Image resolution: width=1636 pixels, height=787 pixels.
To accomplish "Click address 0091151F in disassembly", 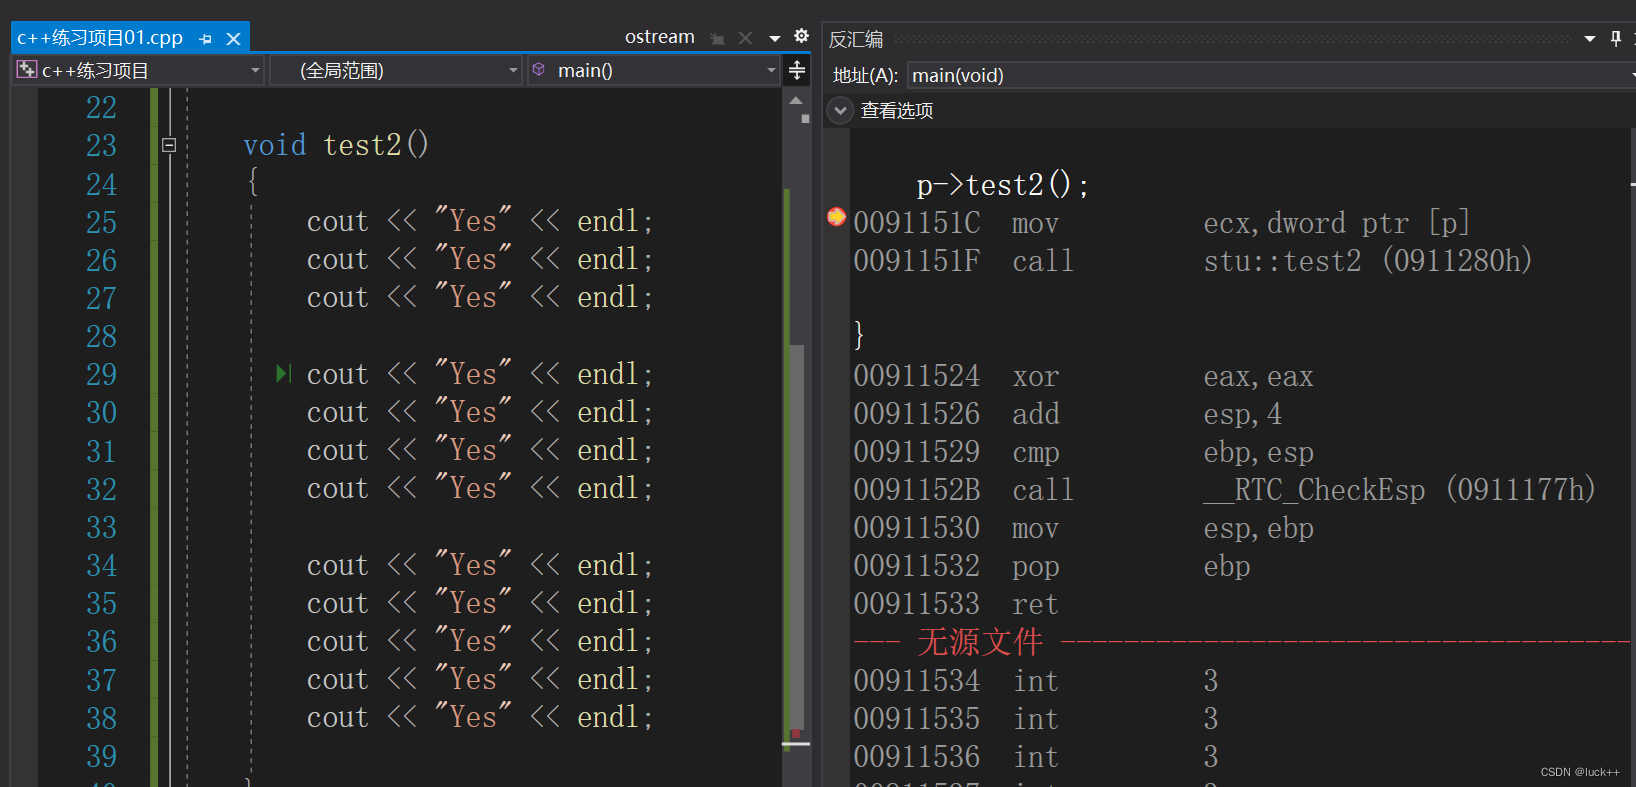I will tap(916, 261).
